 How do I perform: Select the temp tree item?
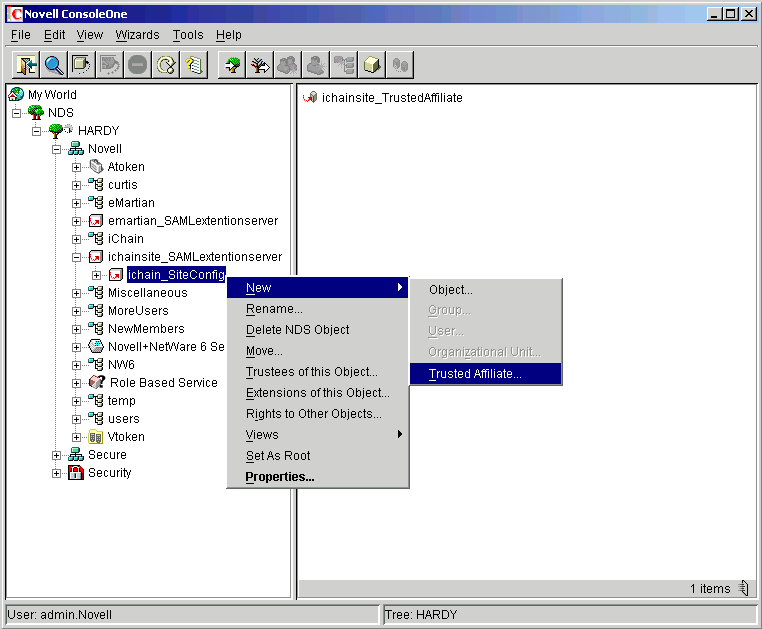[x=121, y=401]
